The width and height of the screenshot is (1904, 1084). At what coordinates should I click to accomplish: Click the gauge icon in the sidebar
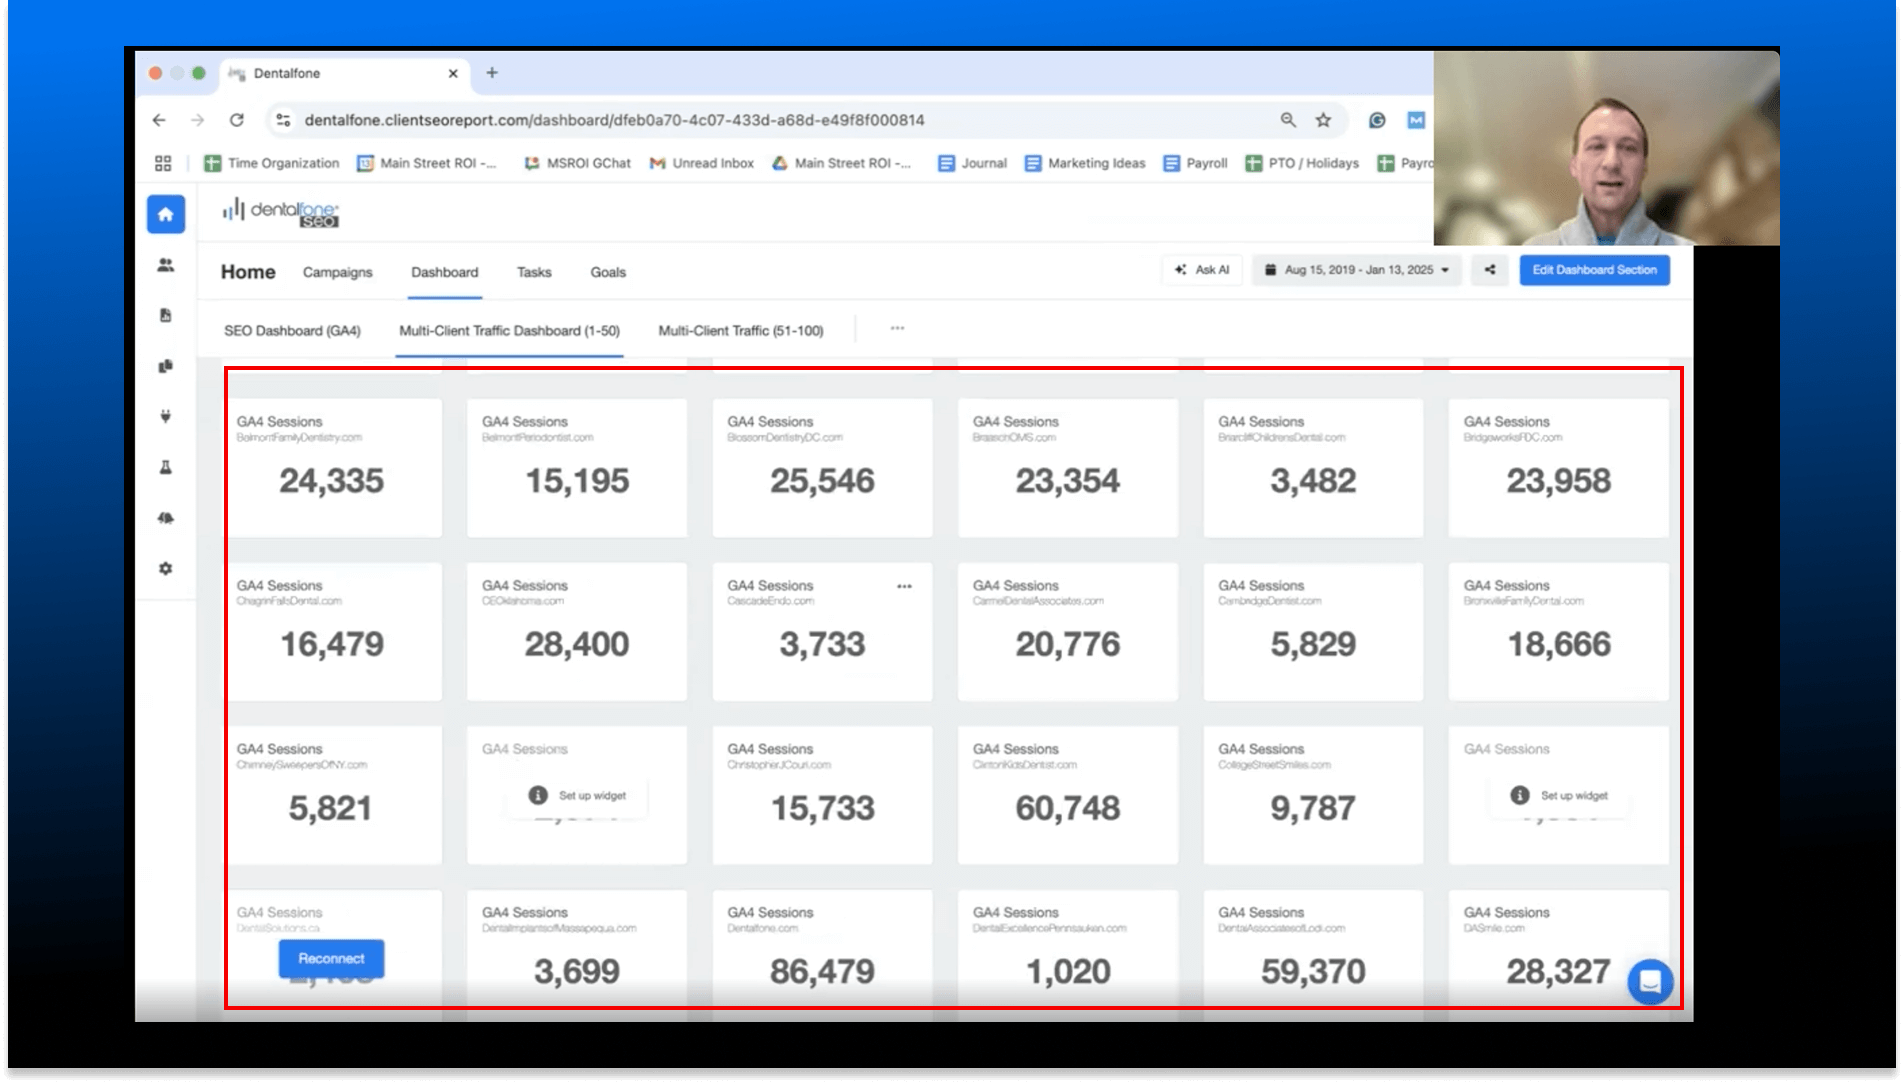166,518
